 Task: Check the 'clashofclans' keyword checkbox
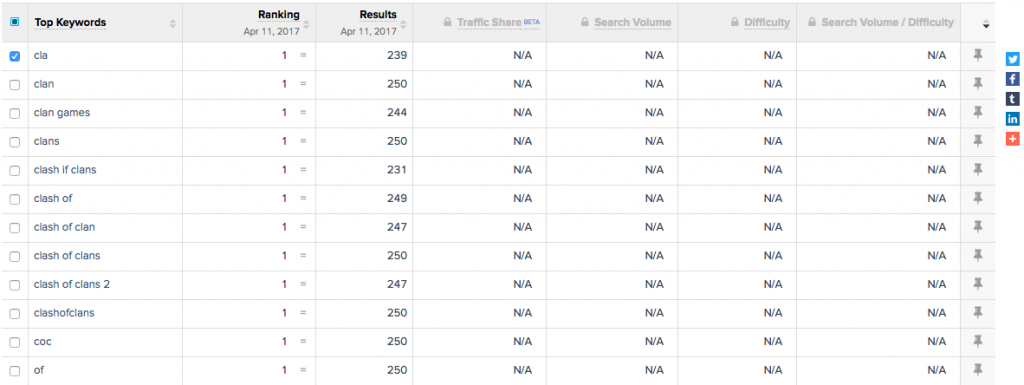(x=14, y=314)
